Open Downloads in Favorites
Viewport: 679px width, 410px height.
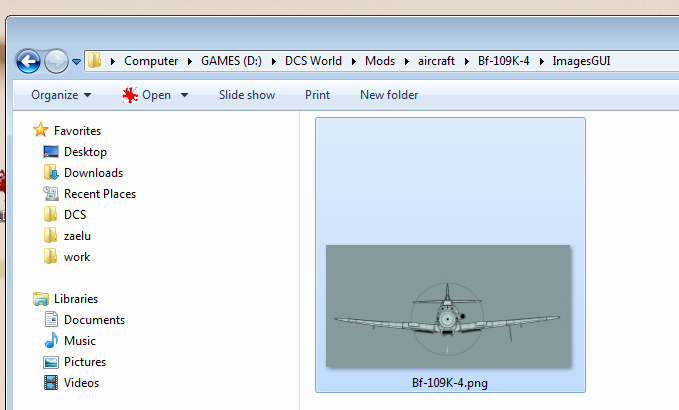click(94, 173)
